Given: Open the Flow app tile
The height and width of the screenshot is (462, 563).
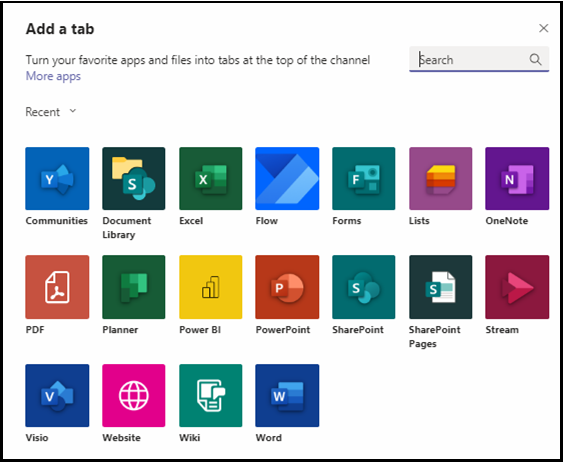Looking at the screenshot, I should pyautogui.click(x=287, y=178).
